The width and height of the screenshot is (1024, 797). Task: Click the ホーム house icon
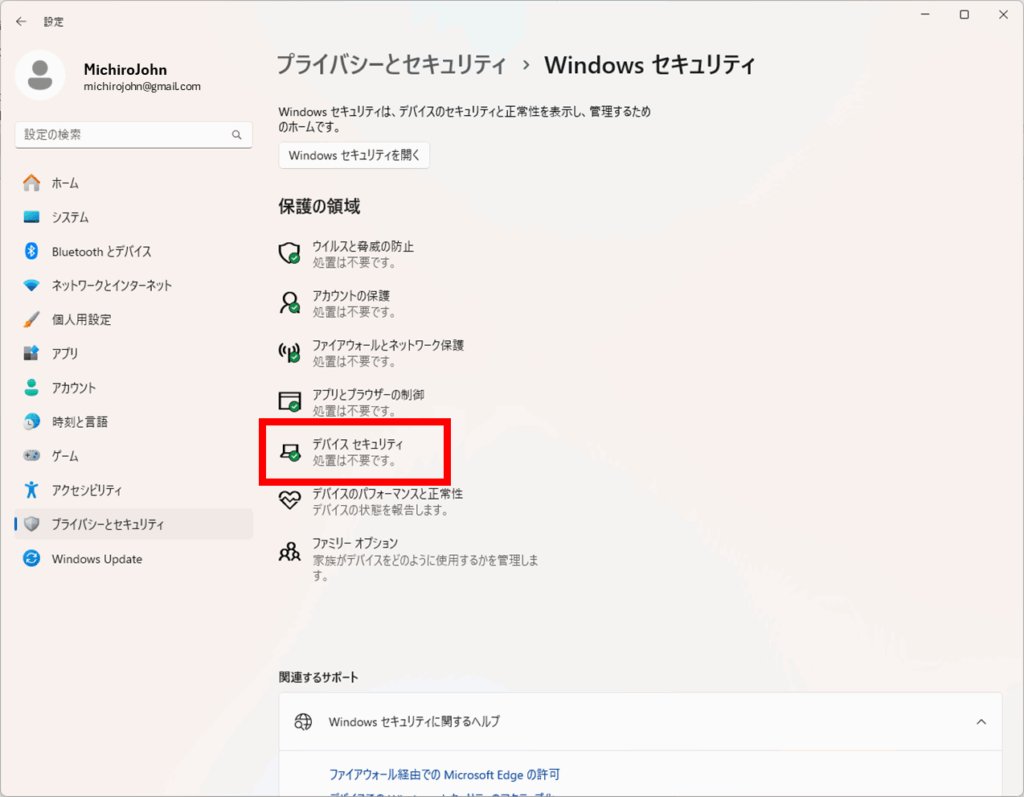pyautogui.click(x=31, y=183)
